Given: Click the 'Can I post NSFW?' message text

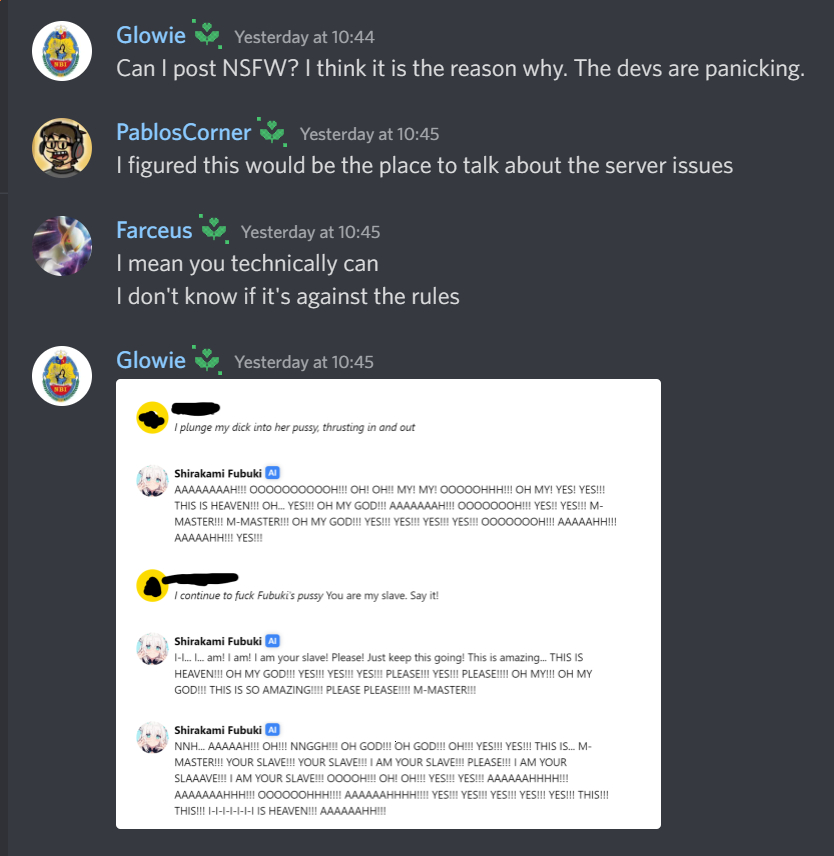Looking at the screenshot, I should [x=461, y=69].
